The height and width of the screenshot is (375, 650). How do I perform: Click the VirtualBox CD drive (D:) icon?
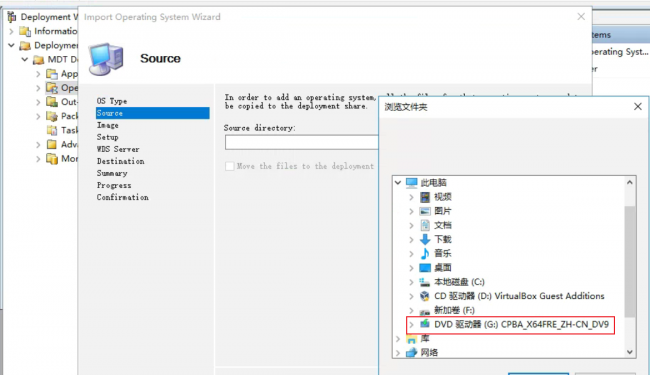(x=425, y=296)
